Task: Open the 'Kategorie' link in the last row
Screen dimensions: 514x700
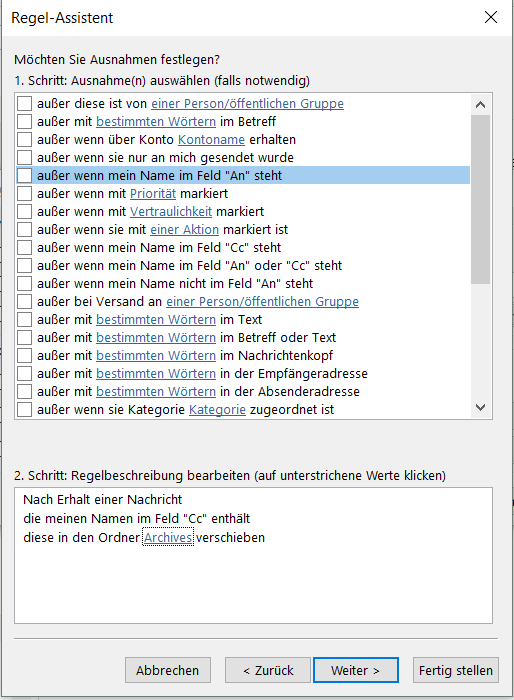Action: tap(217, 410)
